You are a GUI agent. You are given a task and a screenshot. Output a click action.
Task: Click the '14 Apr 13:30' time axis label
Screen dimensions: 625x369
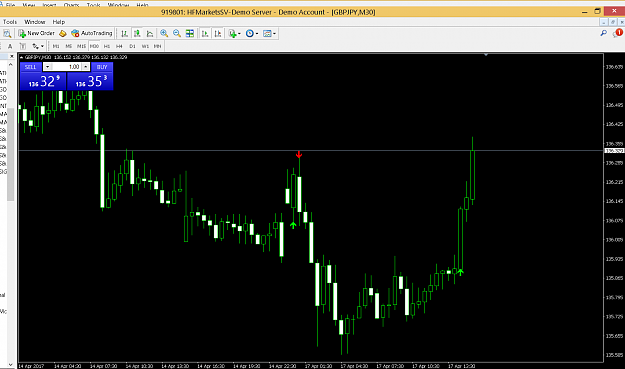pyautogui.click(x=175, y=366)
